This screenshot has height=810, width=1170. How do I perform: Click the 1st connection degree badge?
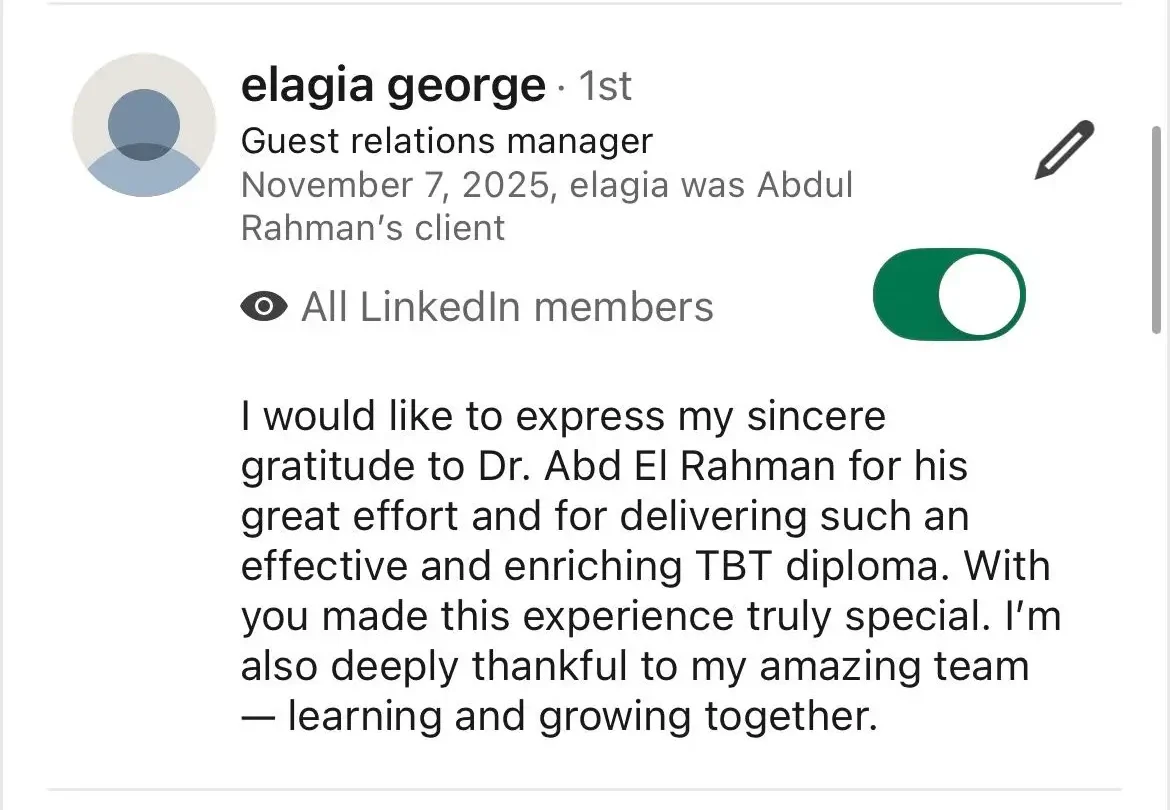[605, 87]
